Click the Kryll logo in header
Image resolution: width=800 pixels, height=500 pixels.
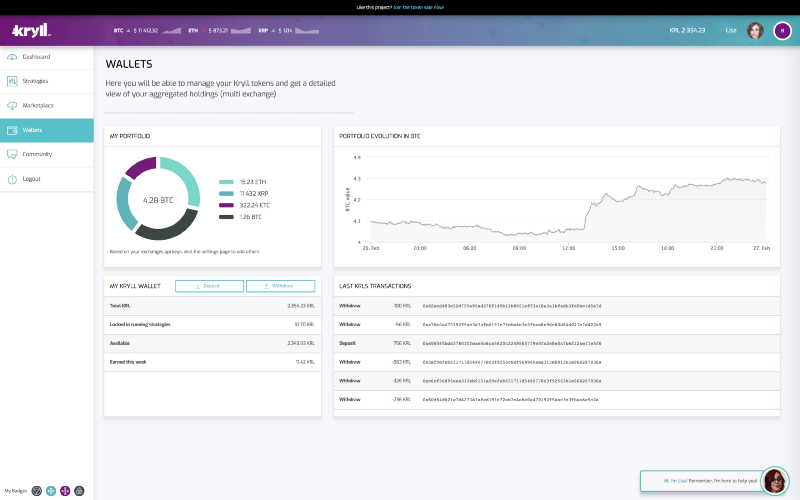tap(31, 31)
